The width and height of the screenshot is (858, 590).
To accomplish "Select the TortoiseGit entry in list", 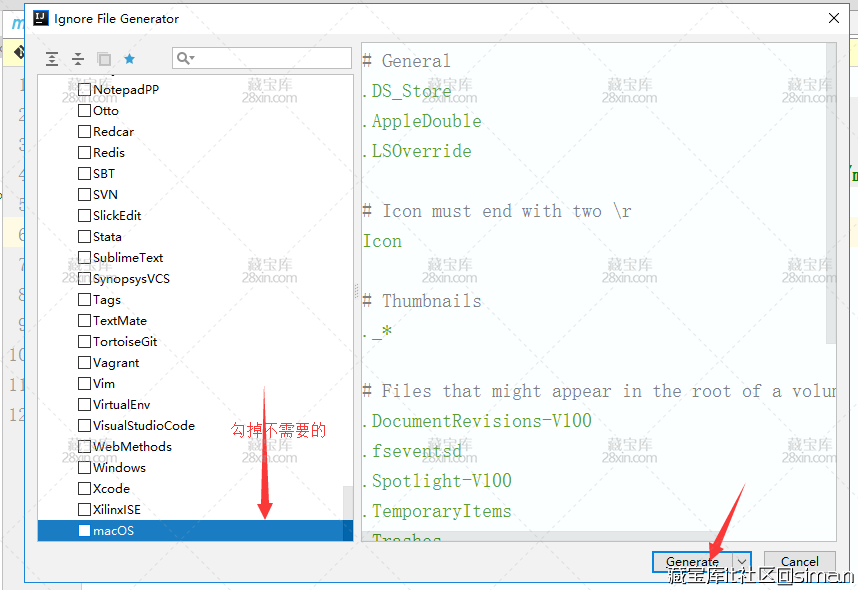I will tap(125, 342).
